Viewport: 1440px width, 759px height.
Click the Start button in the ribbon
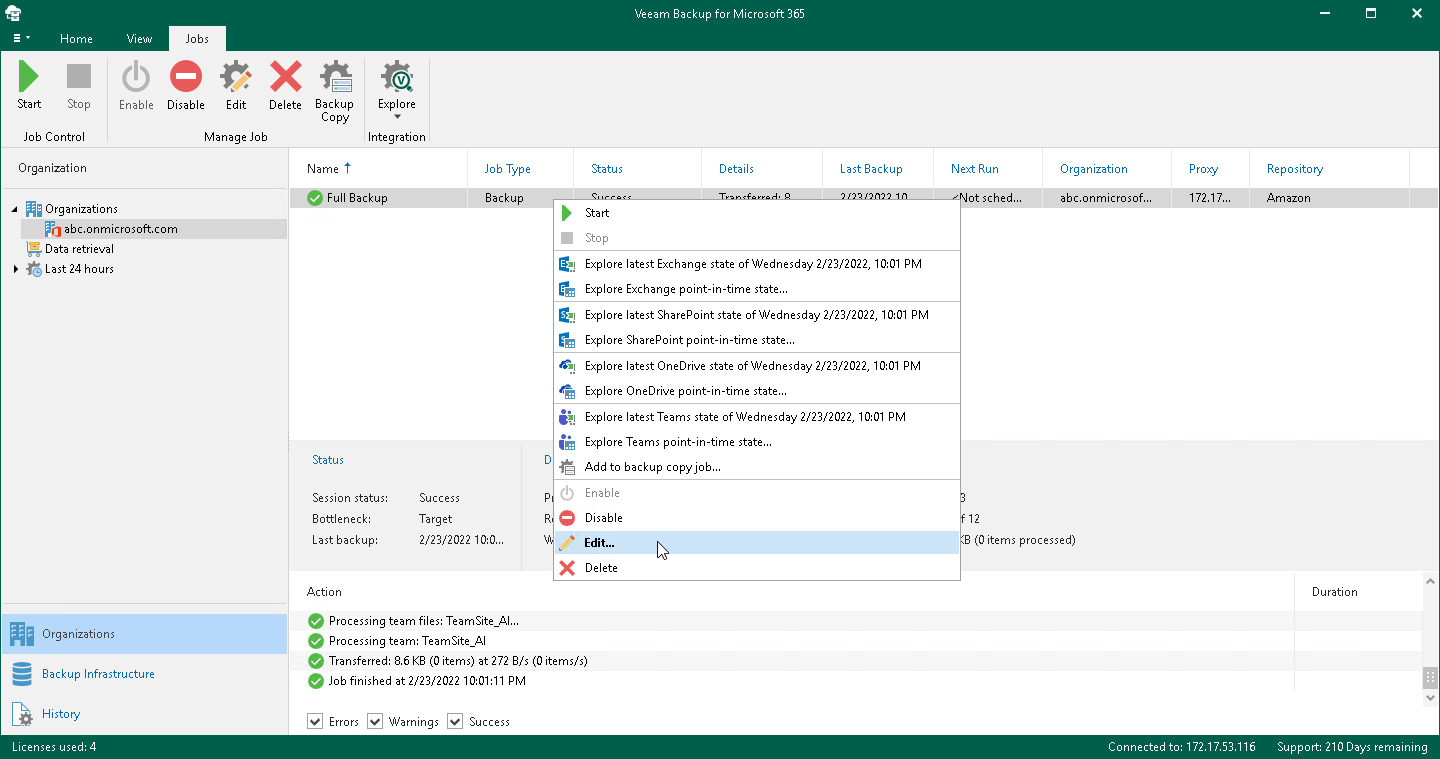coord(29,86)
